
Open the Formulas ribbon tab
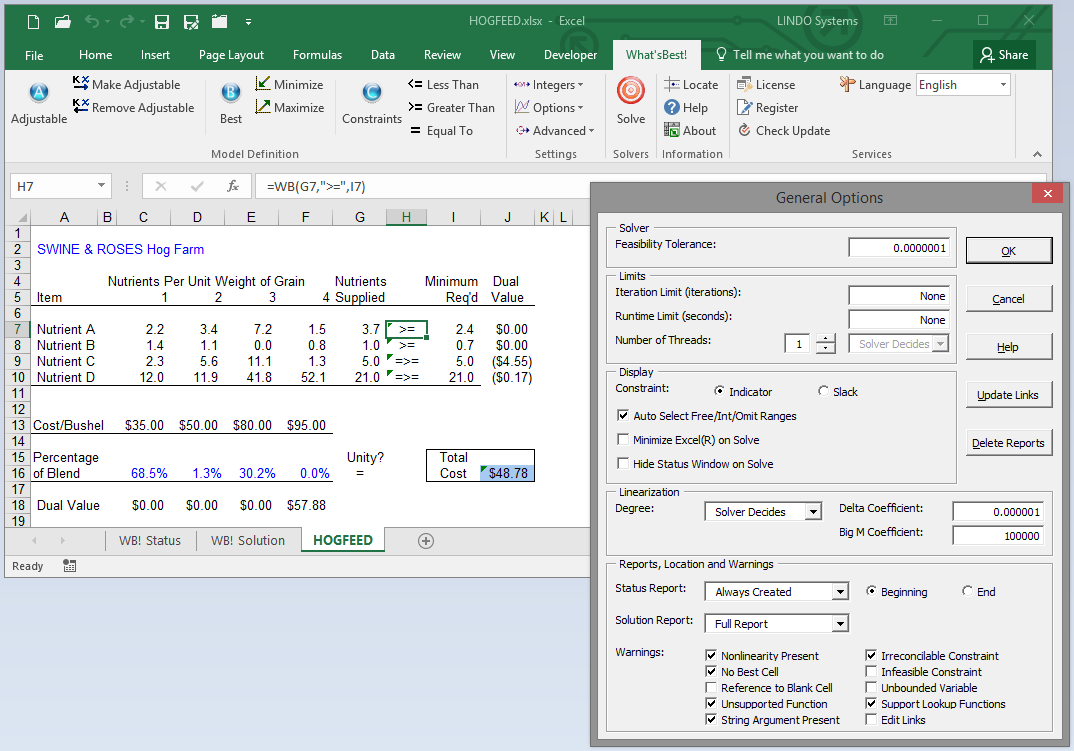click(317, 55)
